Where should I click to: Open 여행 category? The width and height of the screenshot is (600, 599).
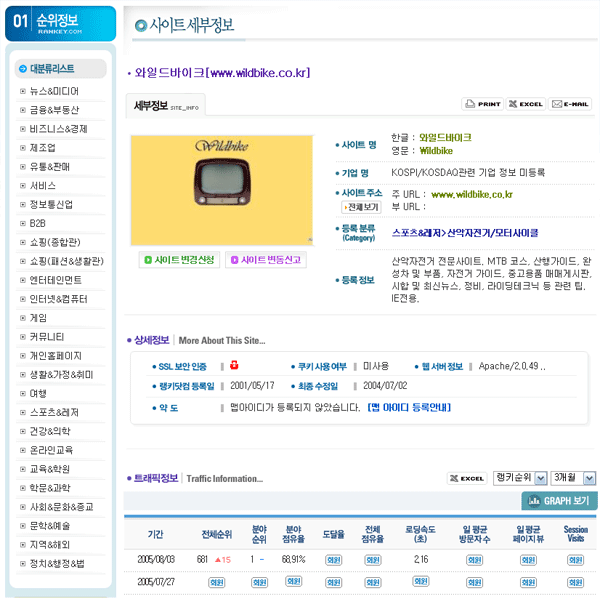[x=38, y=393]
